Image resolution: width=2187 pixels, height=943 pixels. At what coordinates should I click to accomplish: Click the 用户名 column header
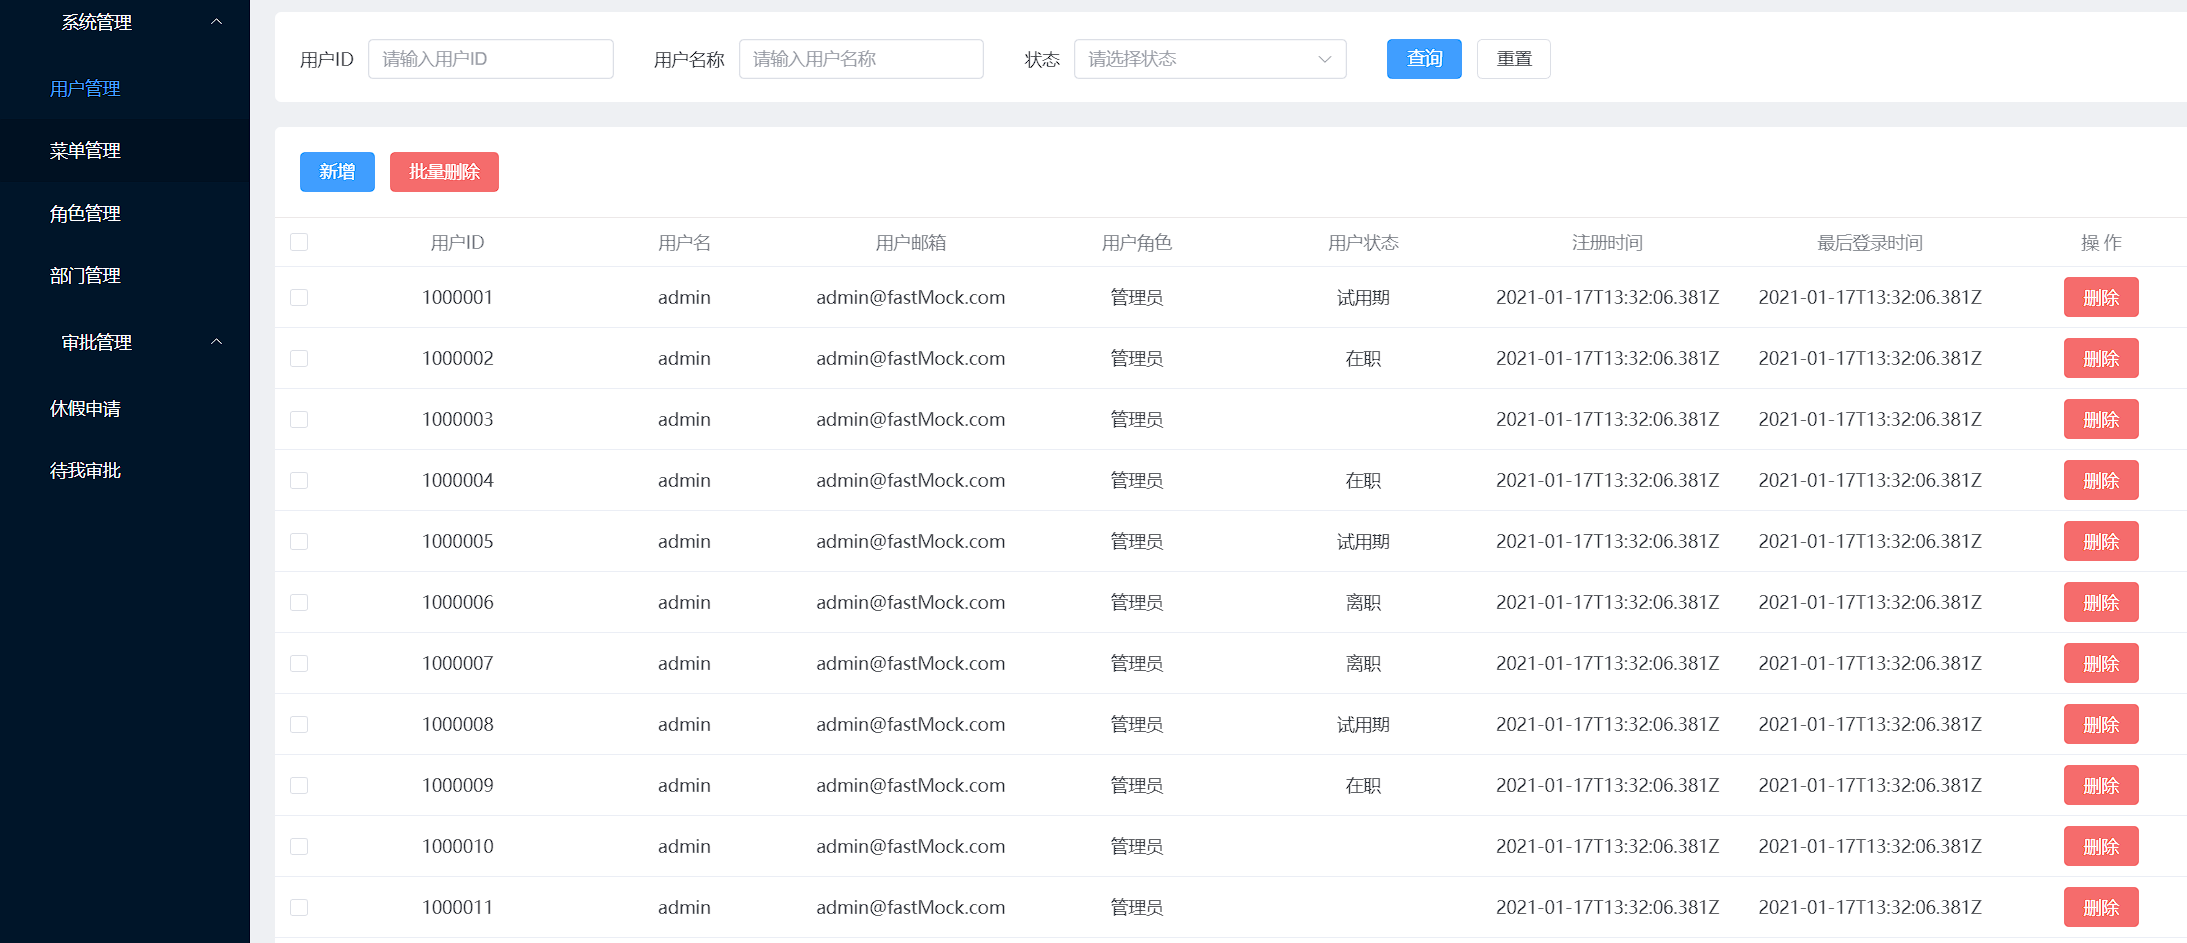(684, 242)
